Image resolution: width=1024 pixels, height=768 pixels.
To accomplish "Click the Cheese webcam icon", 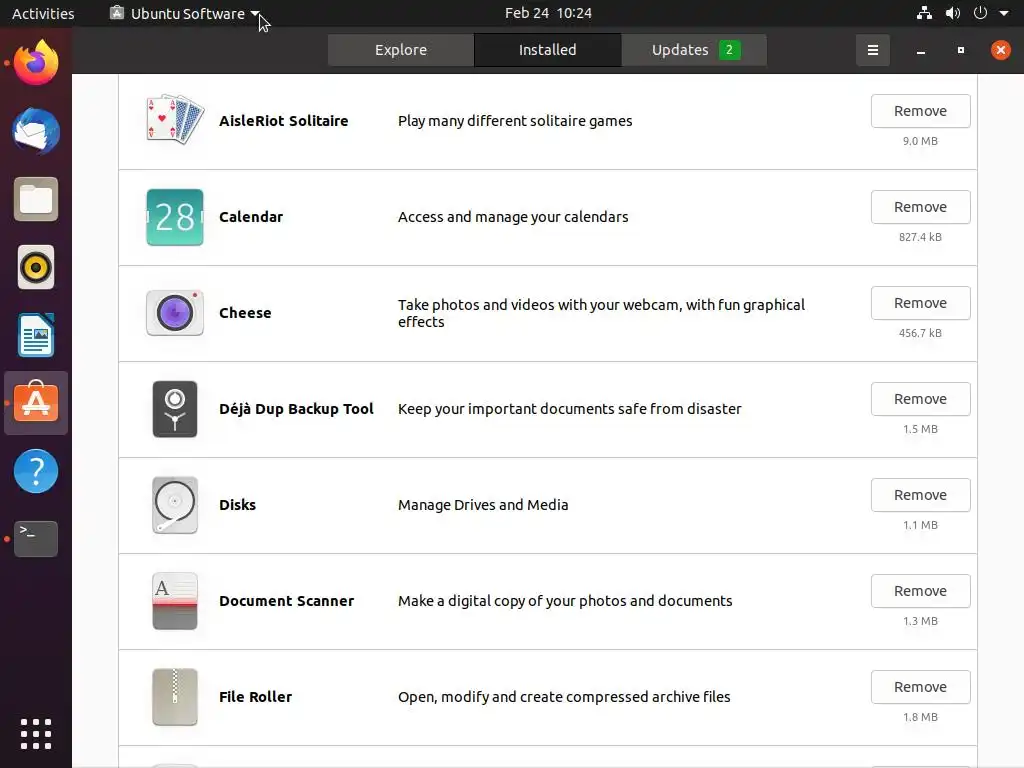I will (x=175, y=313).
